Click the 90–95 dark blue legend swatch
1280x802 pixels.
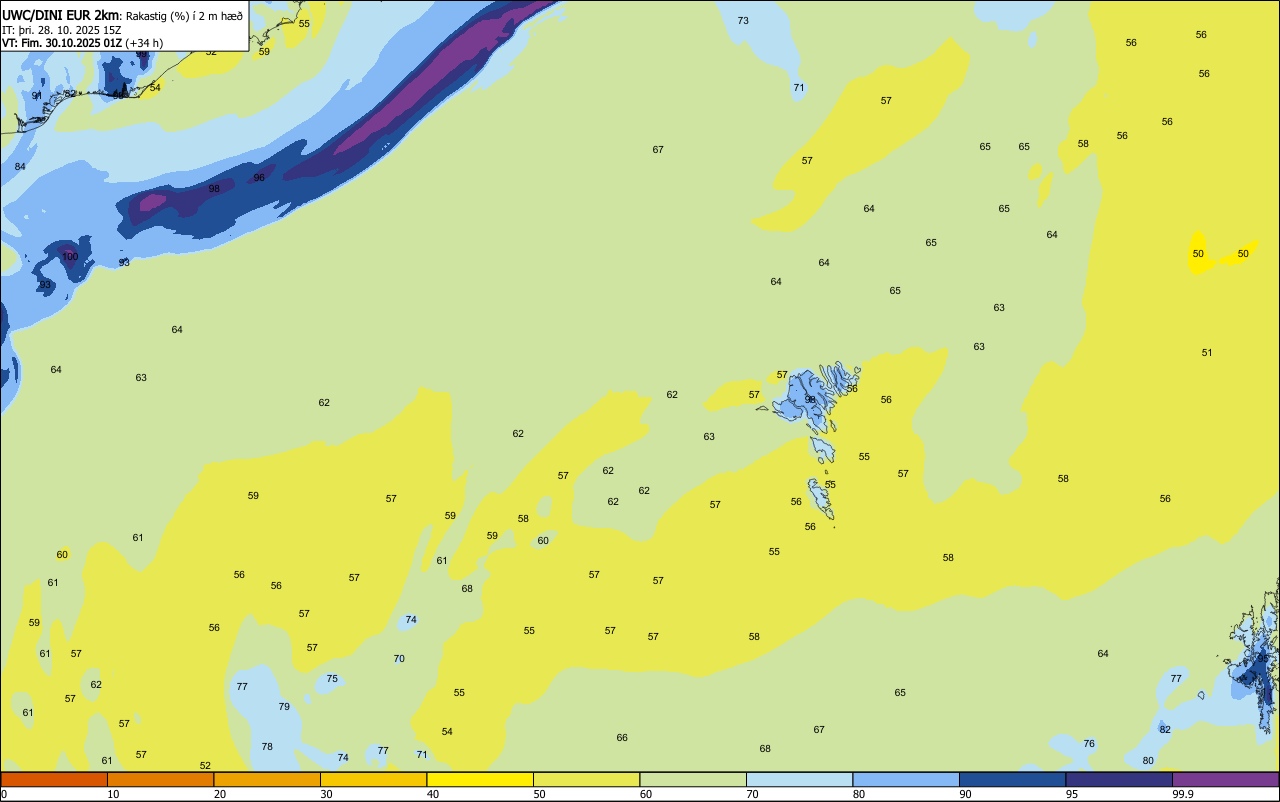(x=1012, y=779)
